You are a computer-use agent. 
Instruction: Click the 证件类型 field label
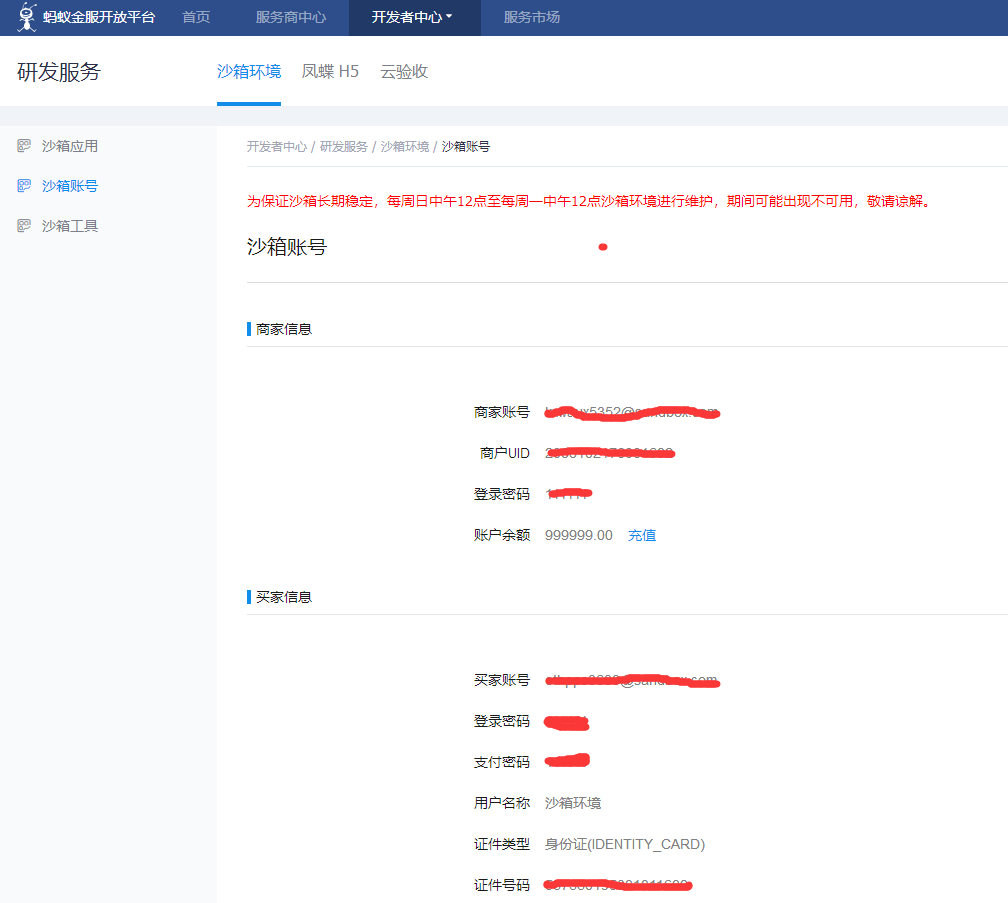coord(502,845)
